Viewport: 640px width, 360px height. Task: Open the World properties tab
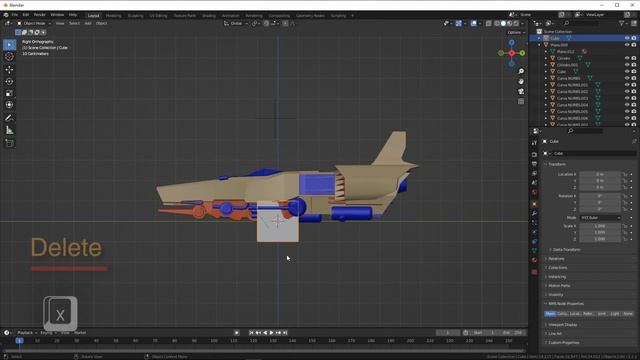coord(534,192)
